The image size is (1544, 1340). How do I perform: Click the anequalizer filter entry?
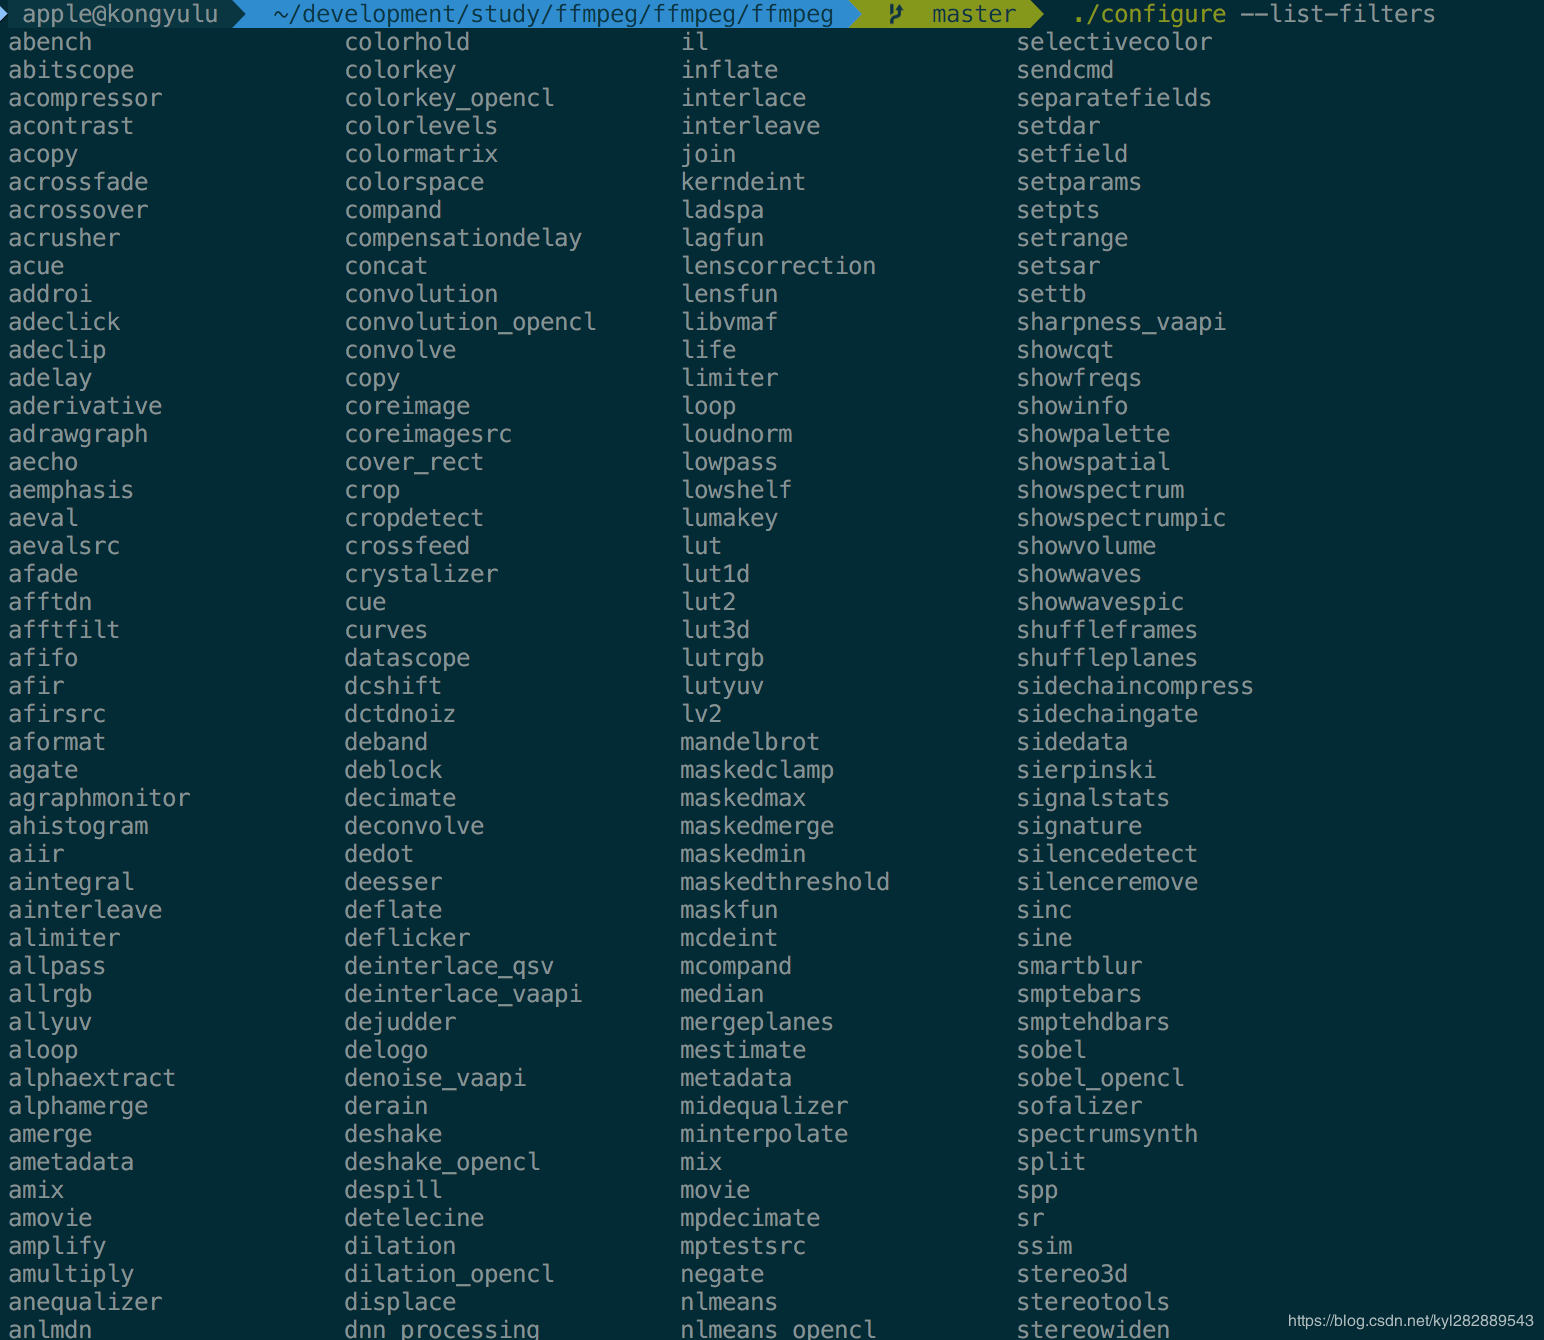coord(85,1302)
